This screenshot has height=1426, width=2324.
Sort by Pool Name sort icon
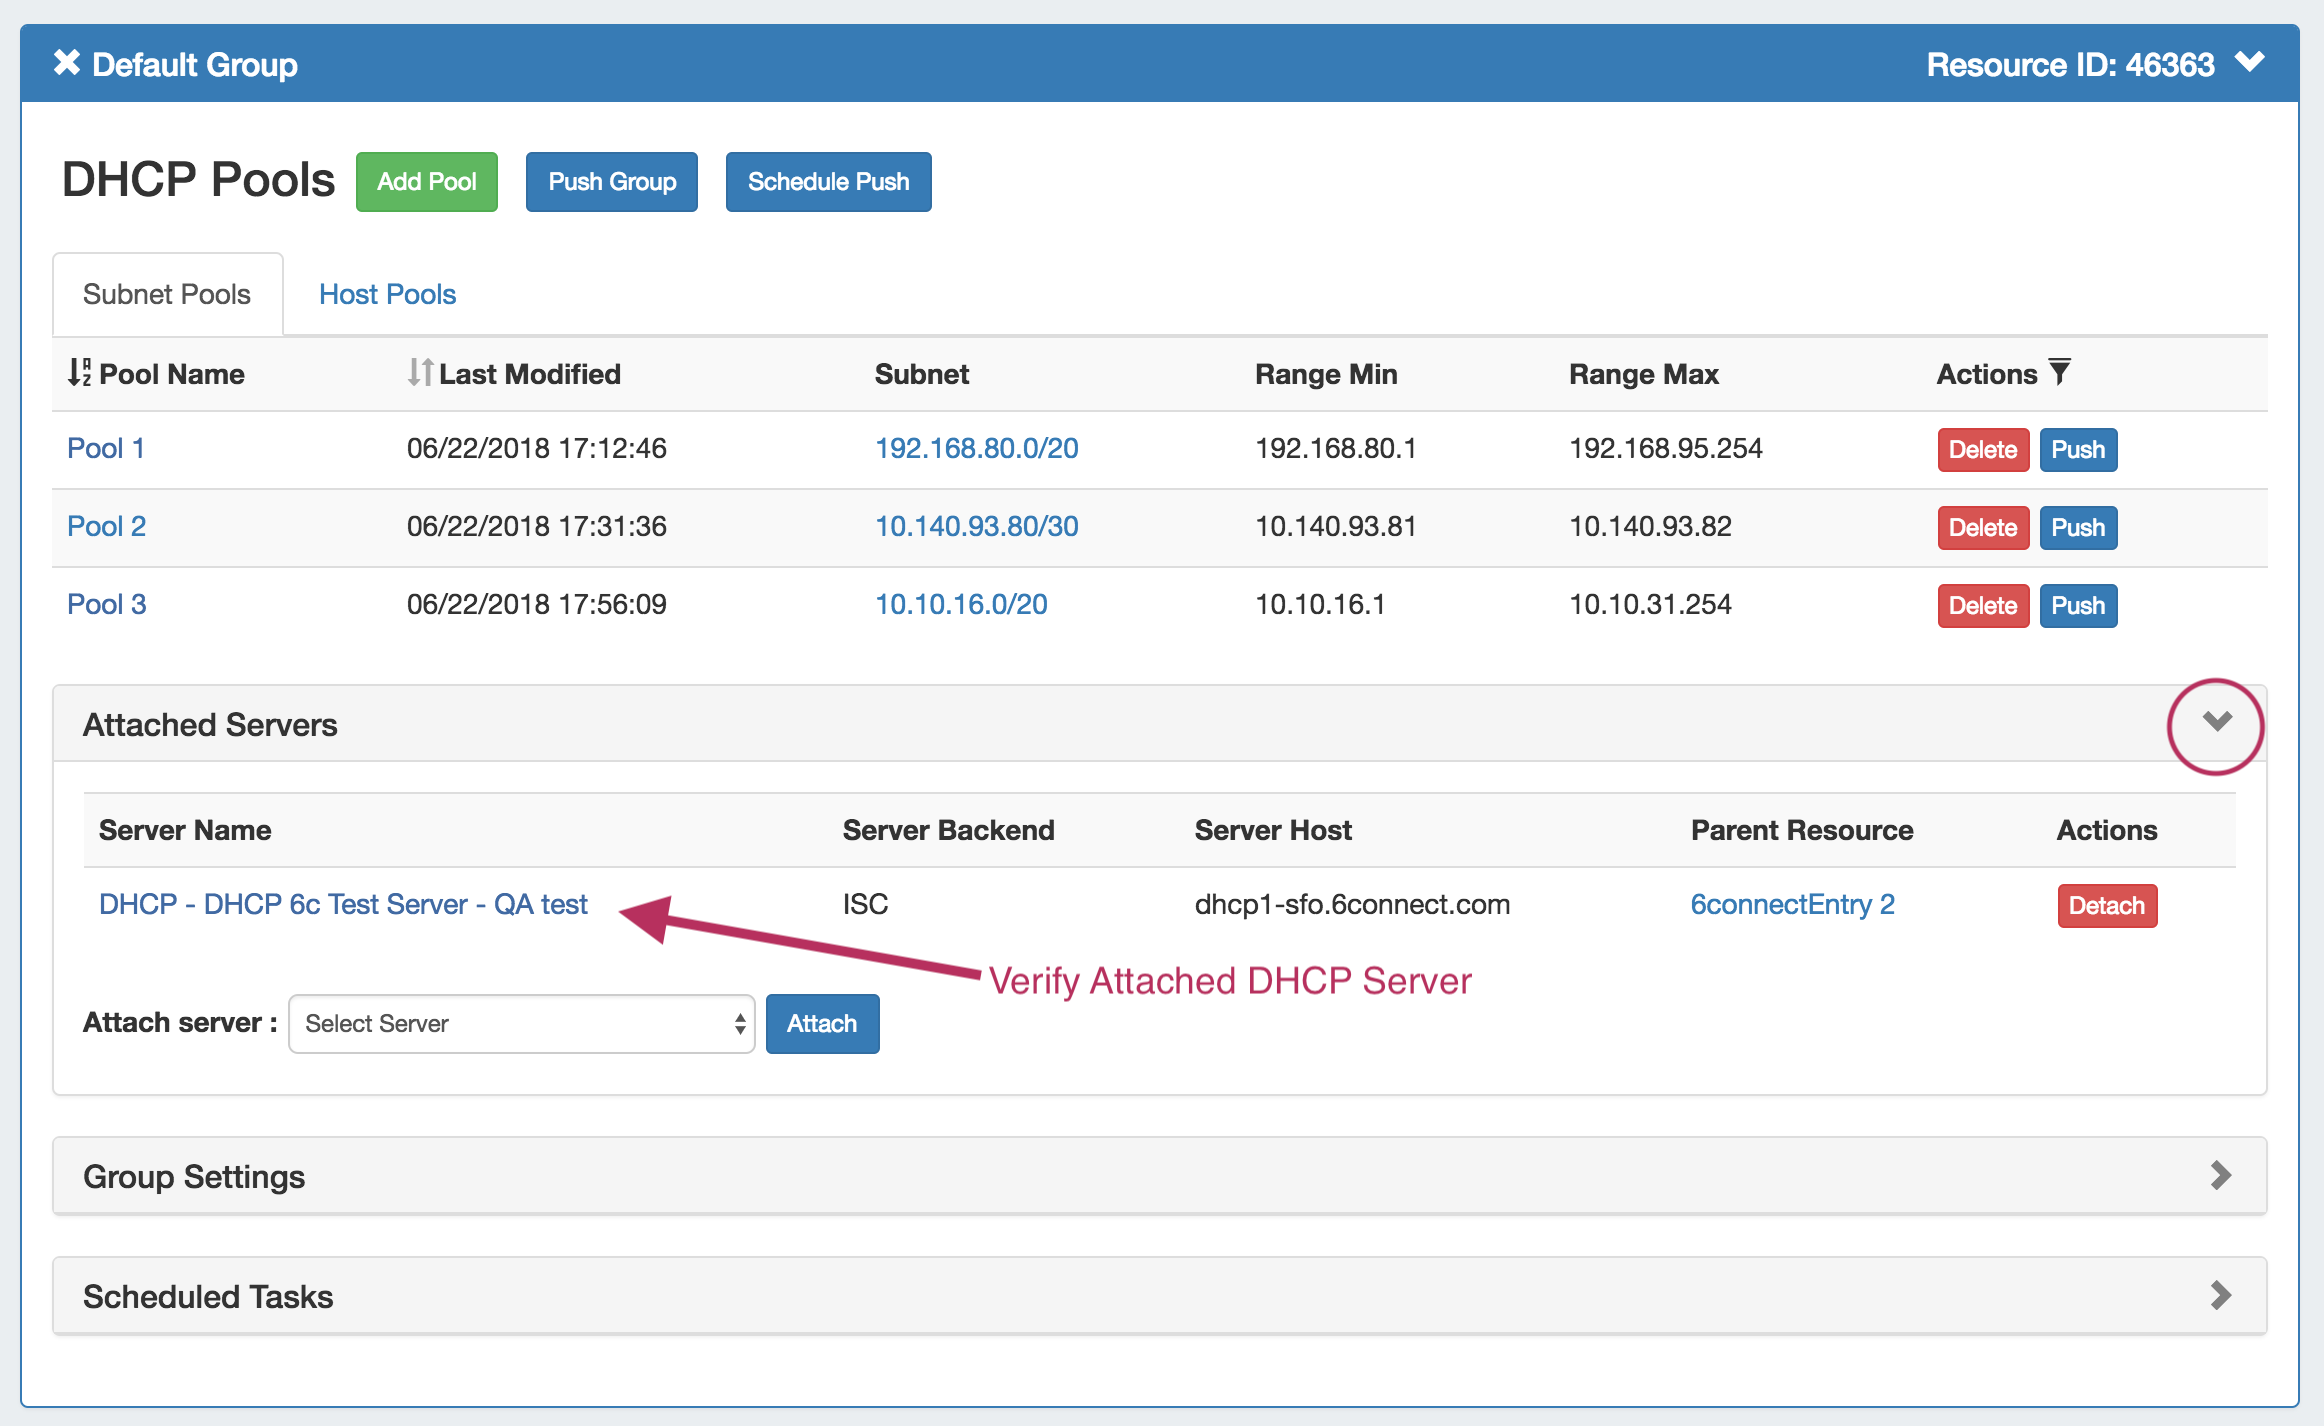(79, 373)
